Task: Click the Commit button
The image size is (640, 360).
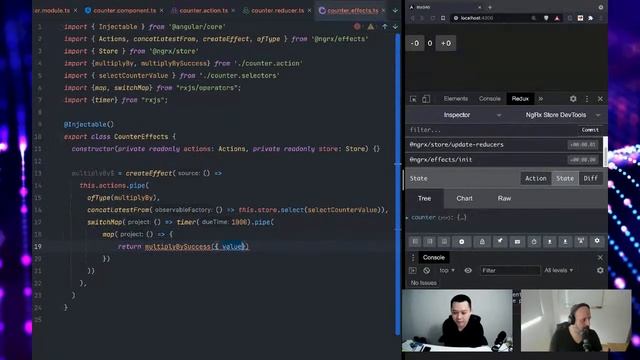Action: coord(590,130)
